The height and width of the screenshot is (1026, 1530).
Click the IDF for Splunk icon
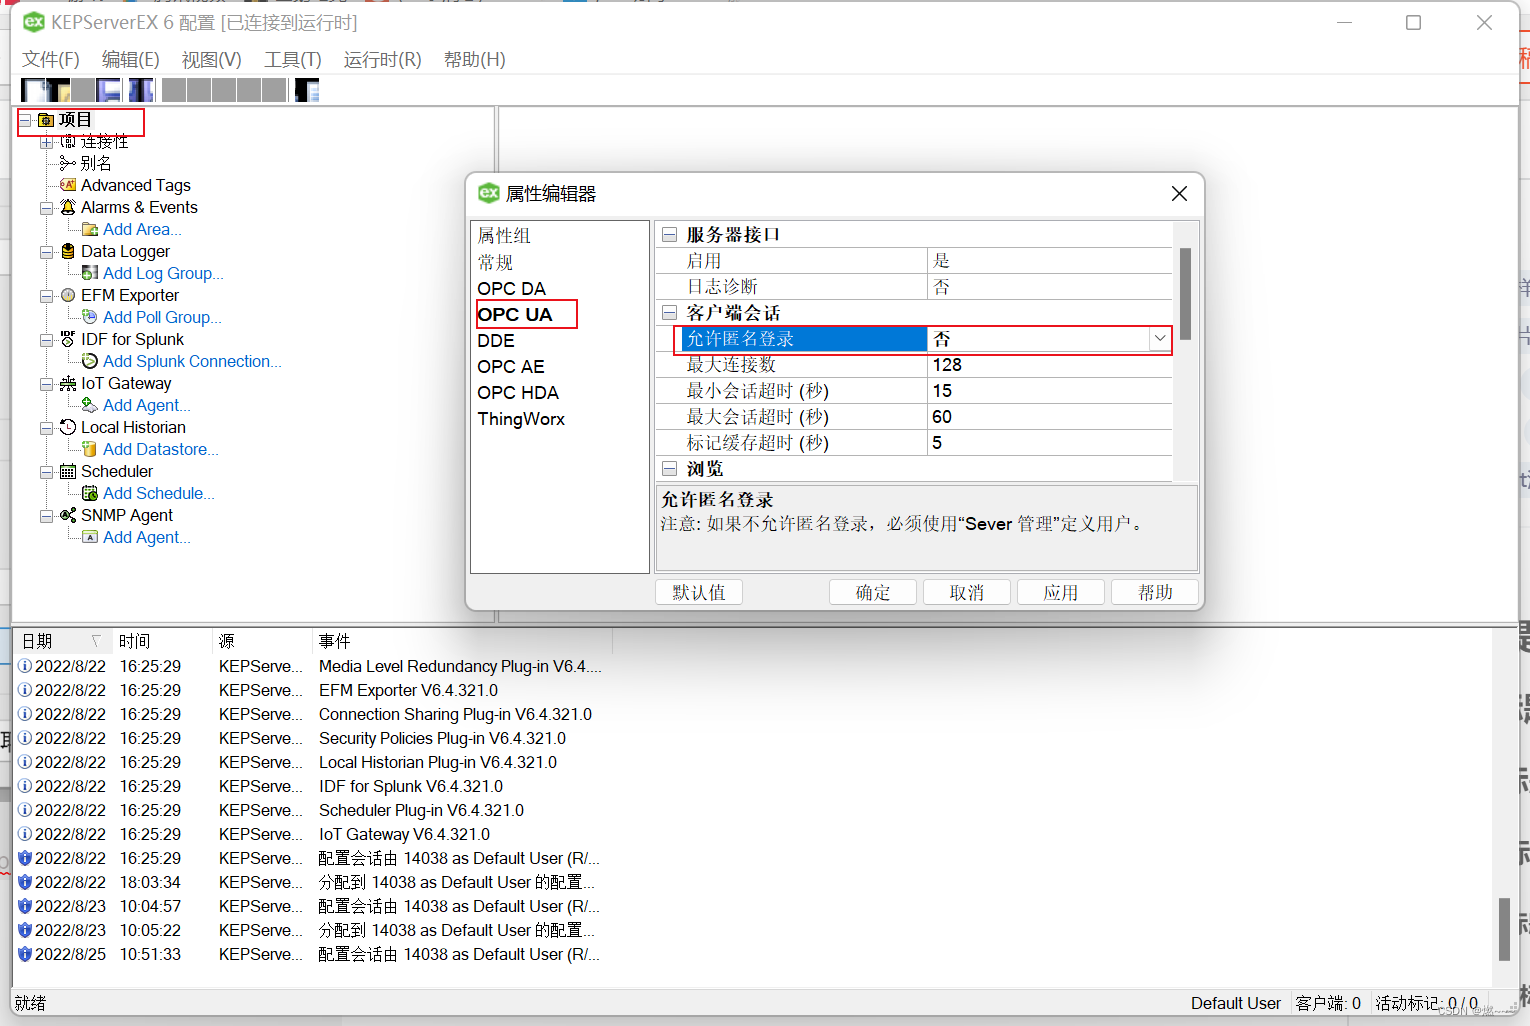[68, 339]
